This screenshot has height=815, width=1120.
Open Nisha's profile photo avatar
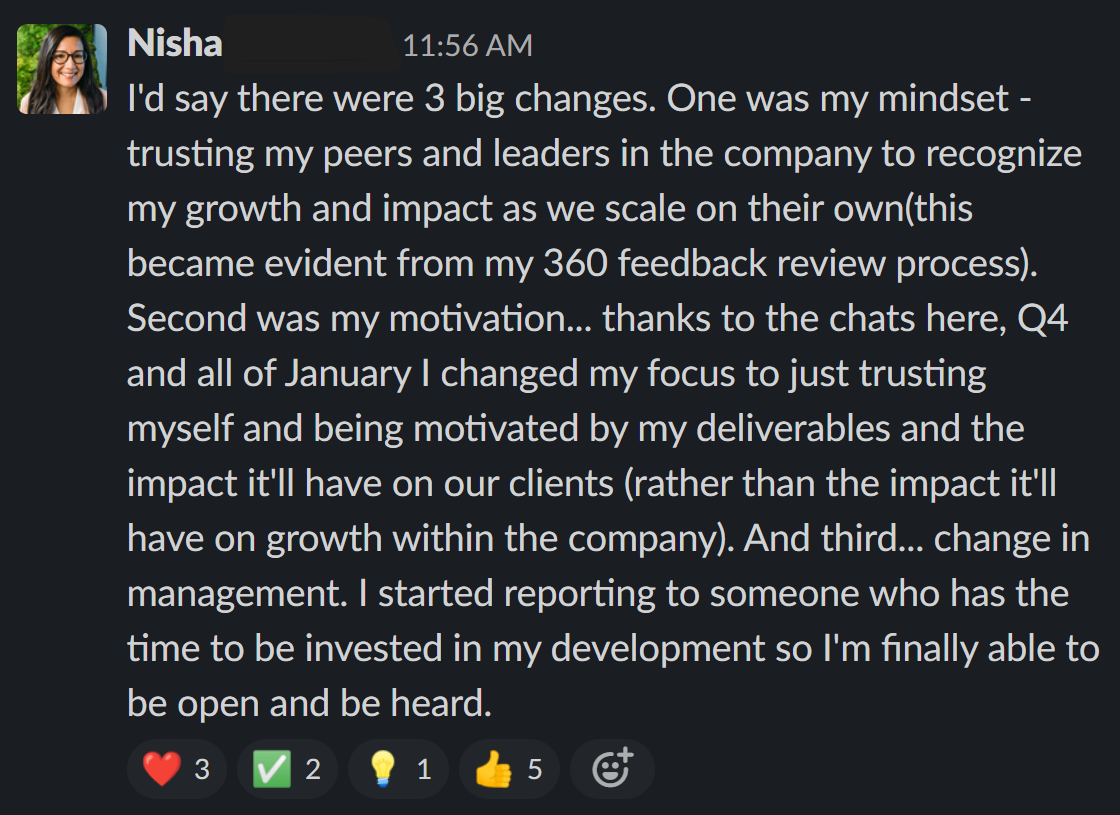(62, 69)
